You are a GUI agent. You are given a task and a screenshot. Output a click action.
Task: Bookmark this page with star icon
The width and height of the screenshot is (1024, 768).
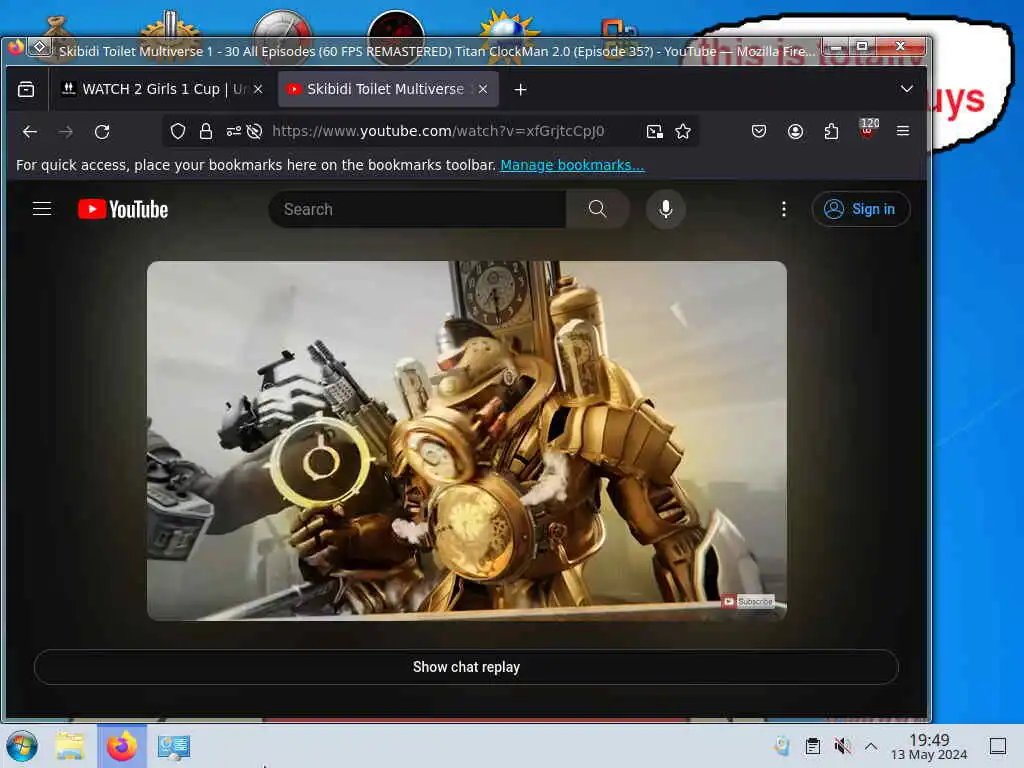point(683,131)
